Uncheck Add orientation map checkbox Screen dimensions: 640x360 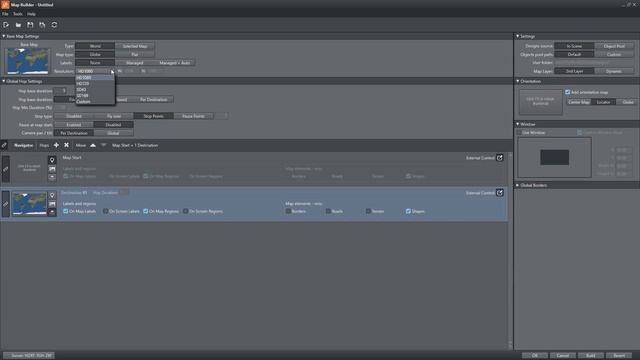568,92
